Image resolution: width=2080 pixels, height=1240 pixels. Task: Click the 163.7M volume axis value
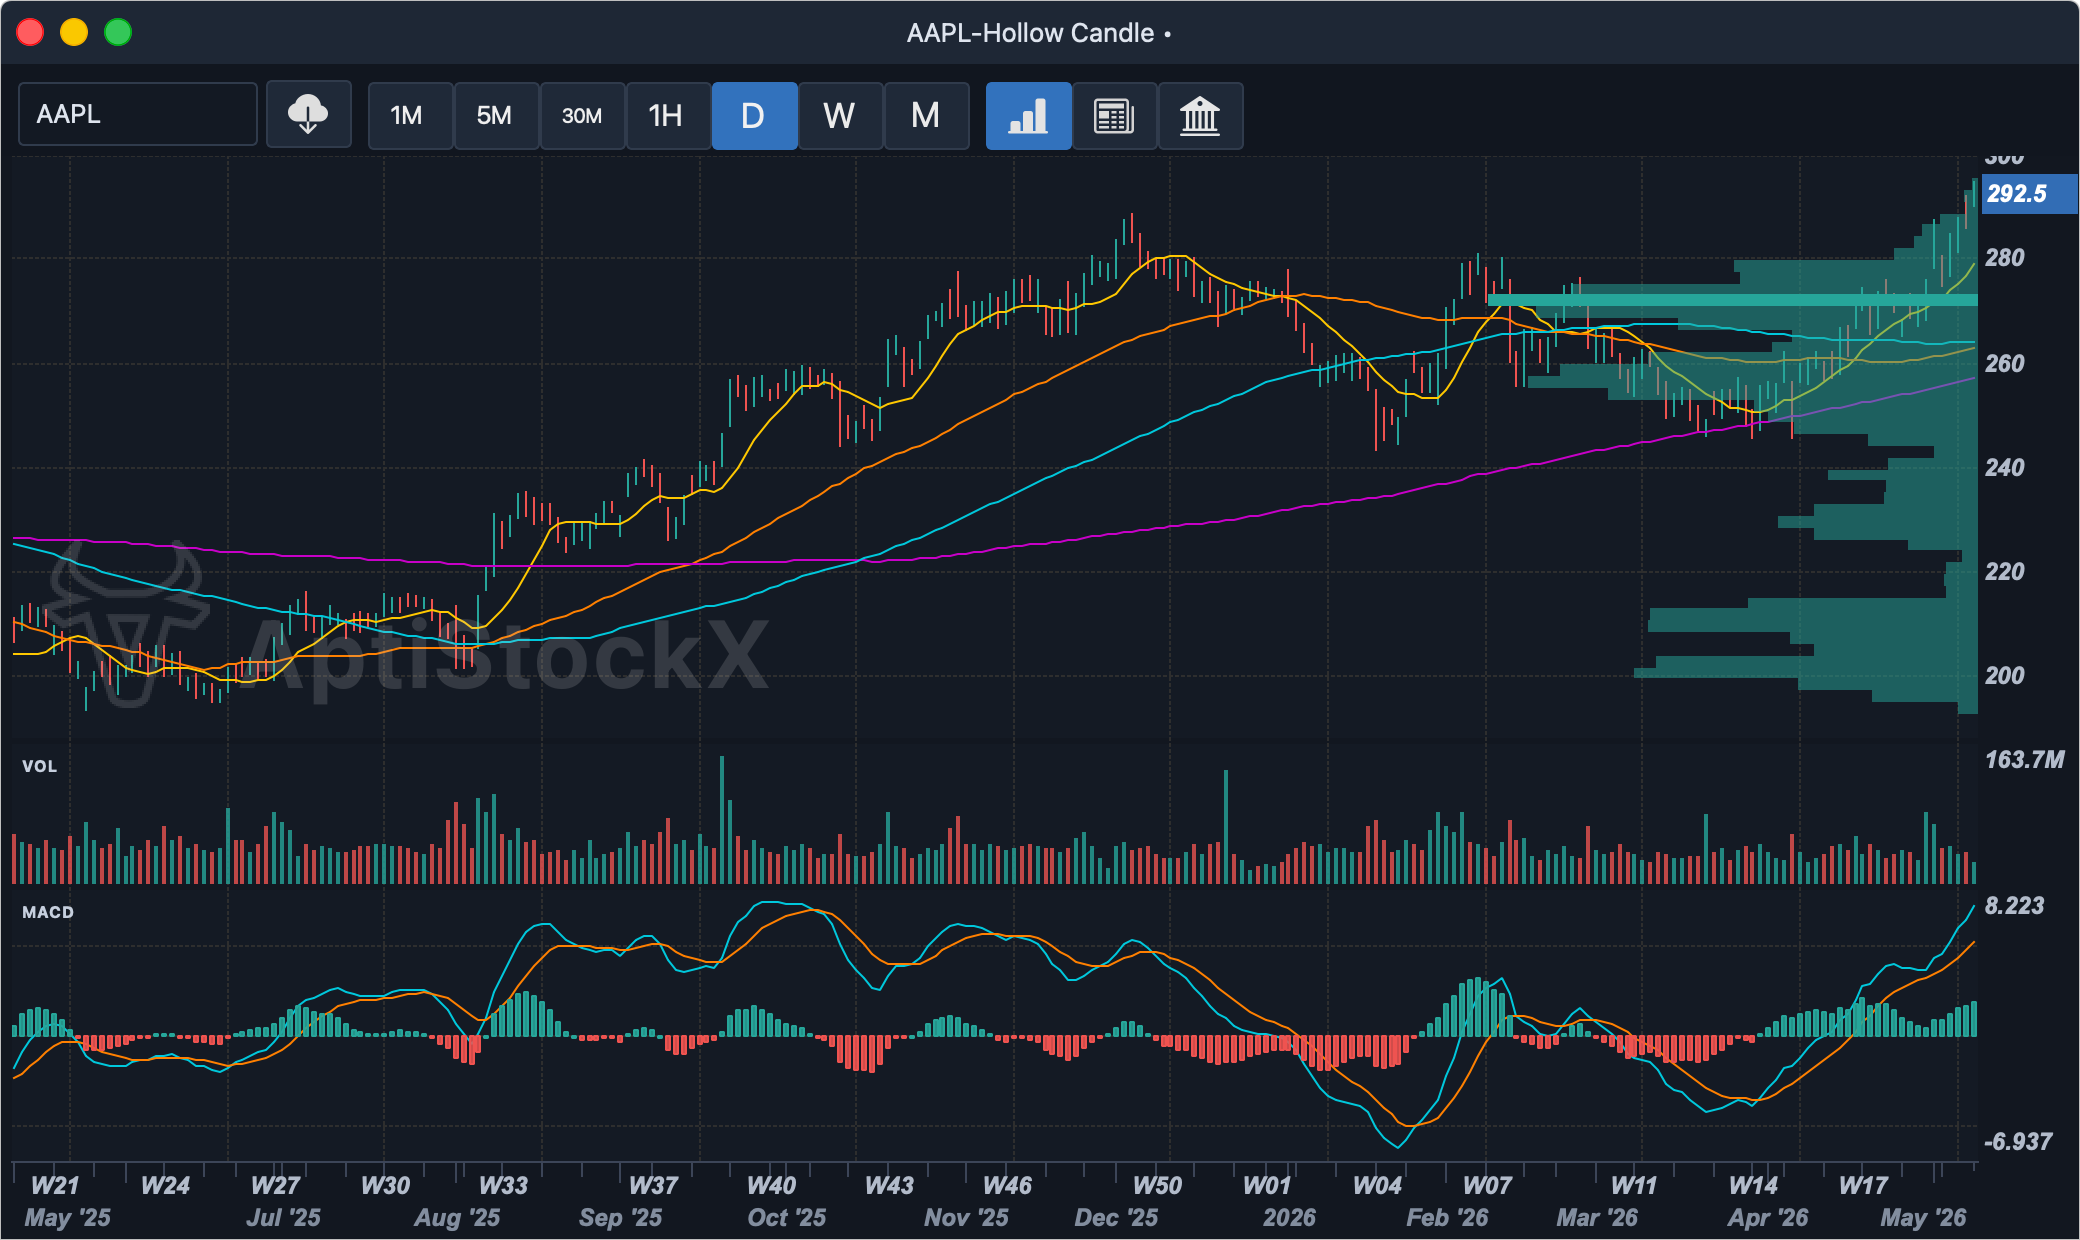[x=2024, y=760]
